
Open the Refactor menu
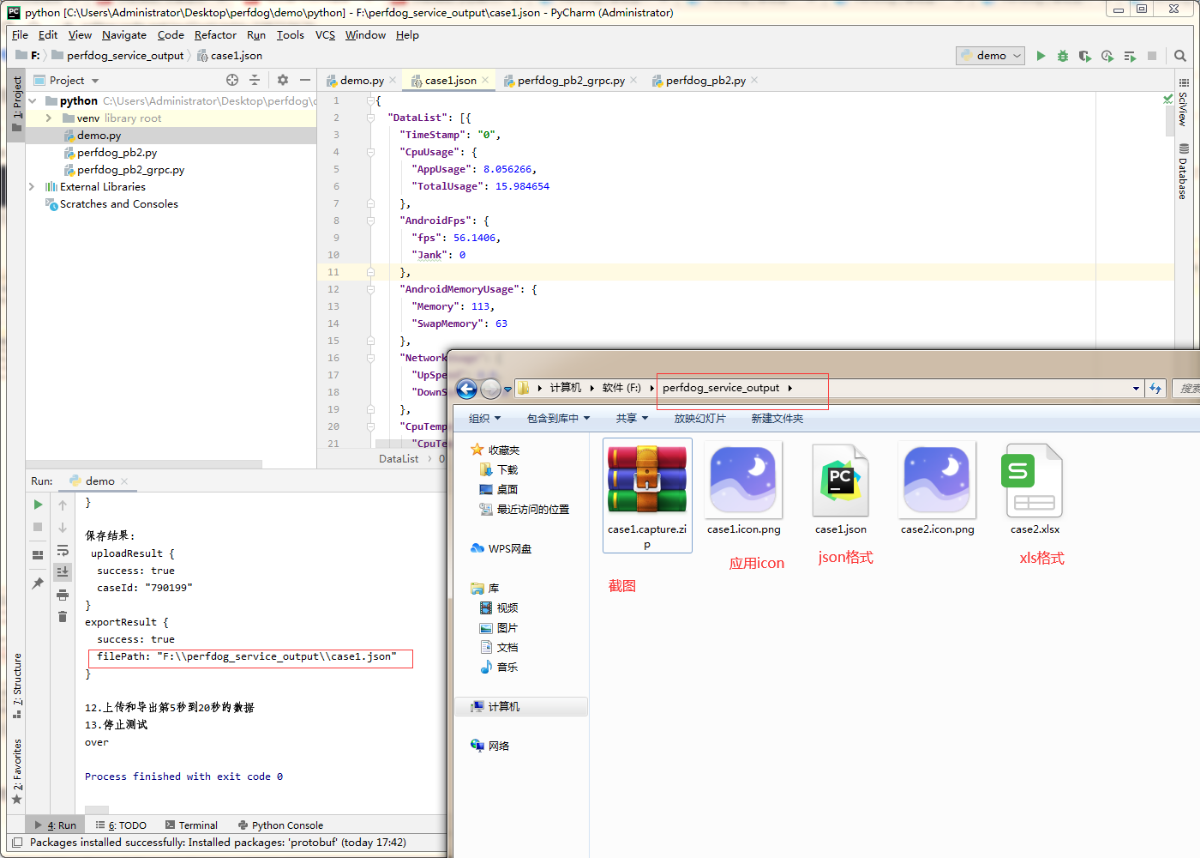point(215,35)
